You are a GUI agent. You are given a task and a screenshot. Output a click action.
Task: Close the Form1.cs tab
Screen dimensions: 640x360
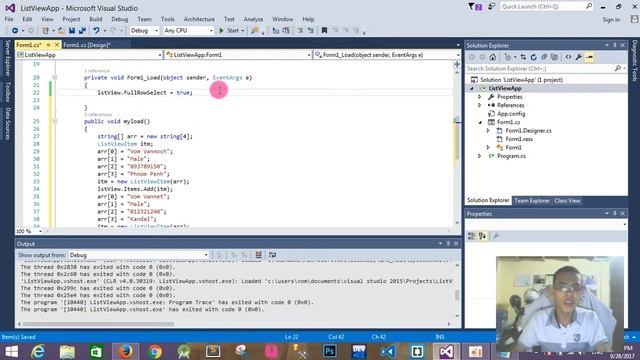57,45
